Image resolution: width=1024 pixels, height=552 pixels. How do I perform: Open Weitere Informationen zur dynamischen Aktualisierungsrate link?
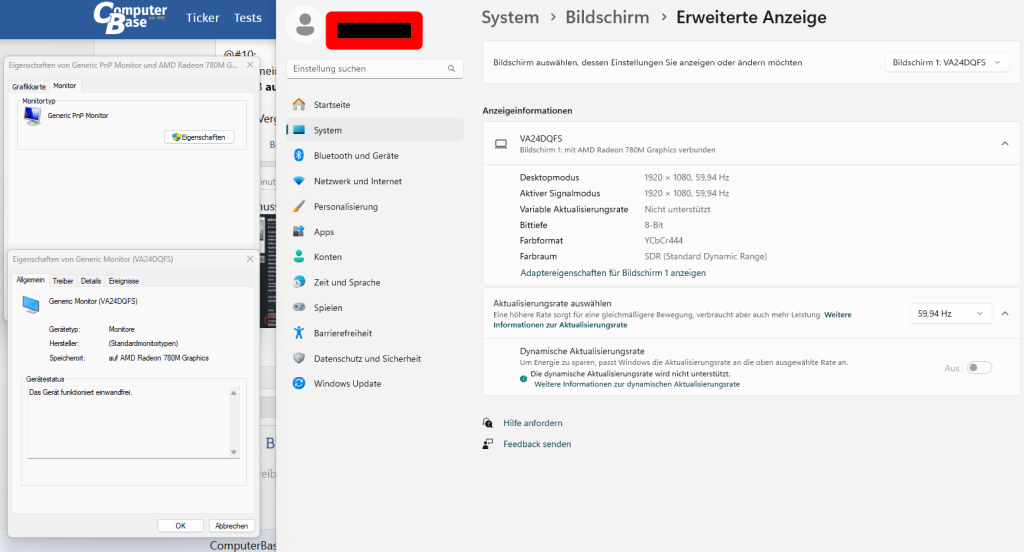637,384
